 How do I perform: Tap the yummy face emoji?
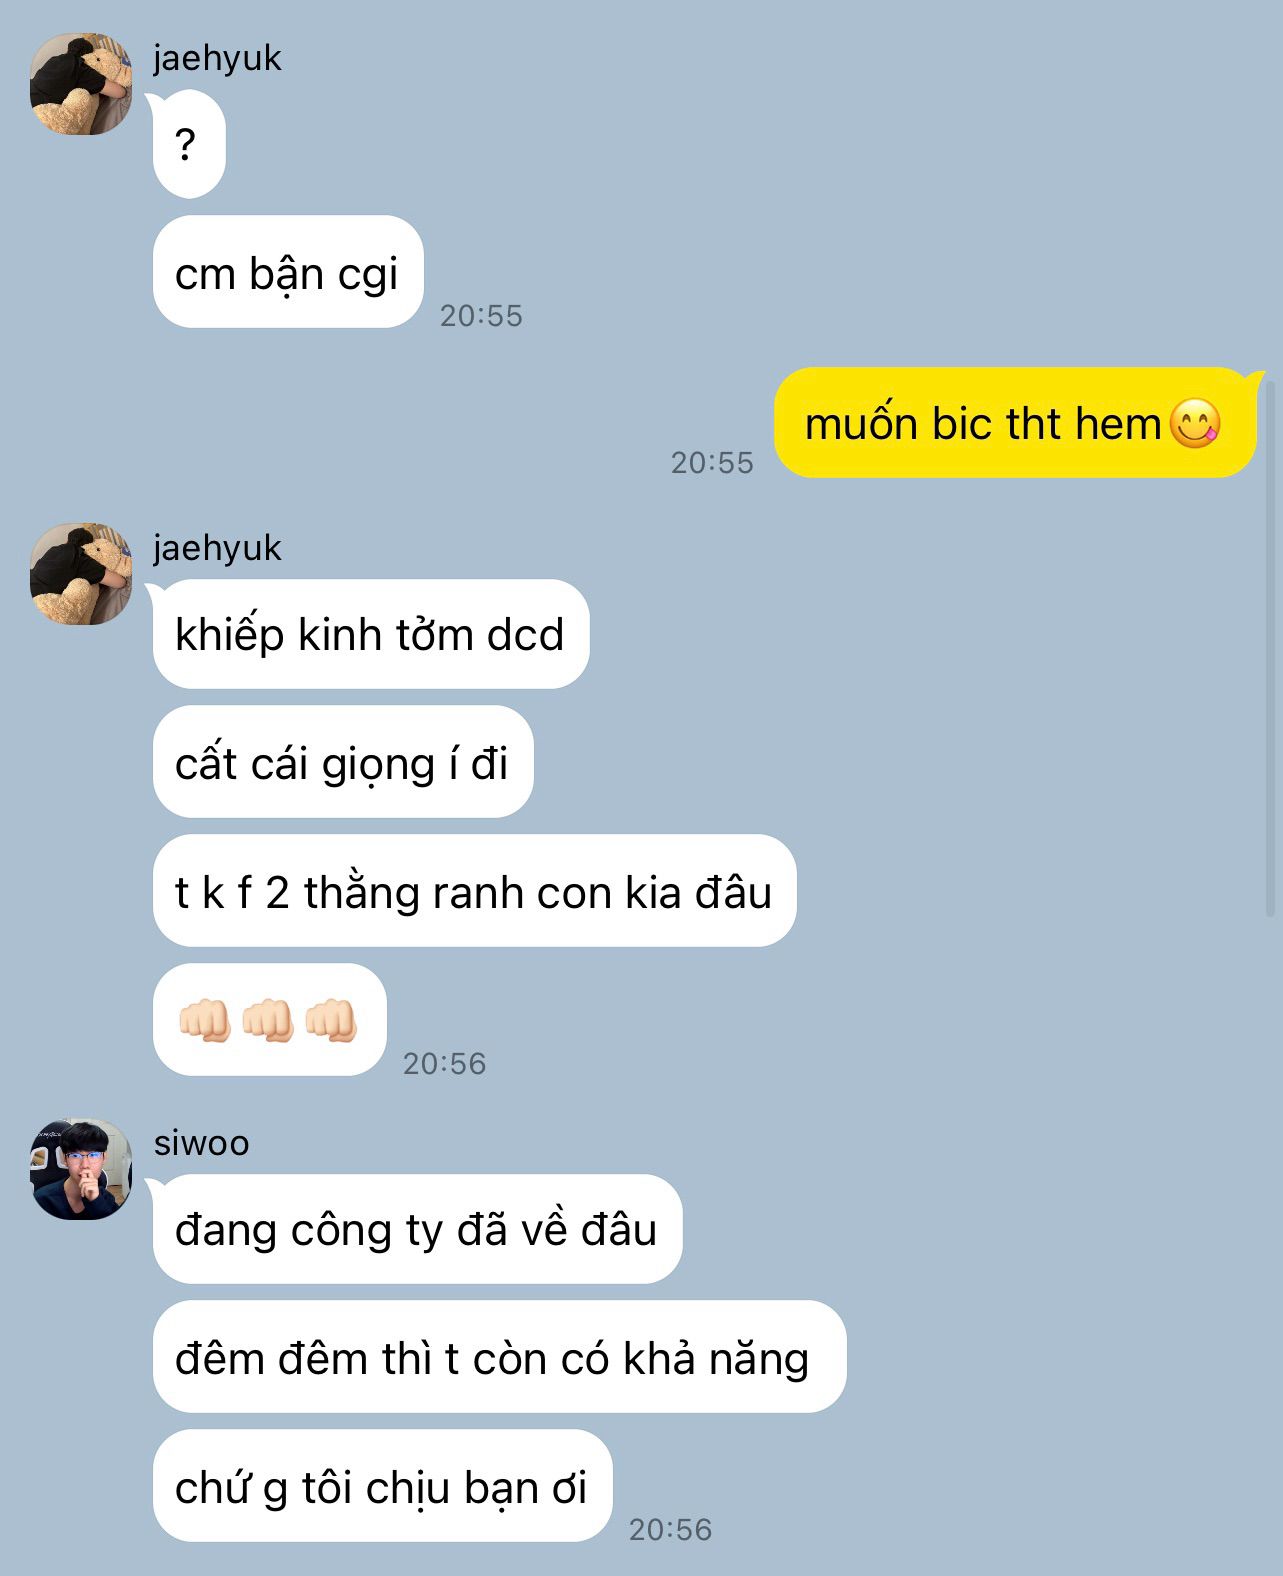click(x=1195, y=423)
